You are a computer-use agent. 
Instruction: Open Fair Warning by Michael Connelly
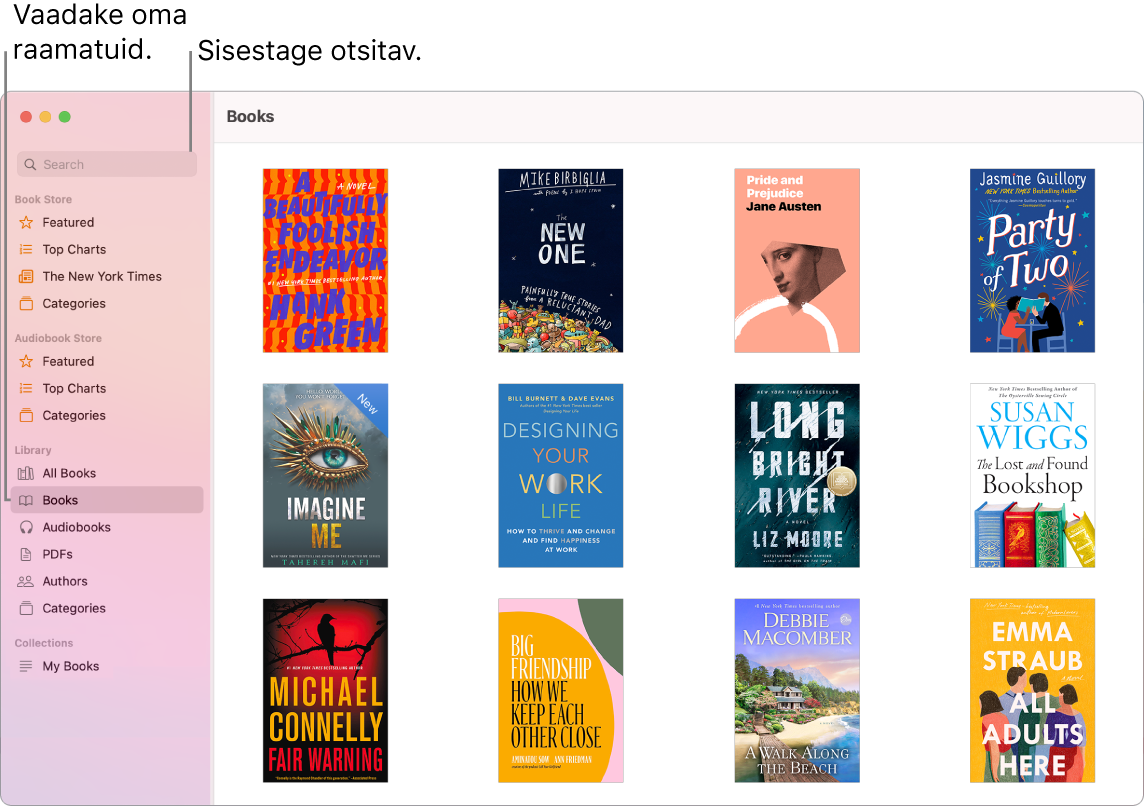[325, 690]
